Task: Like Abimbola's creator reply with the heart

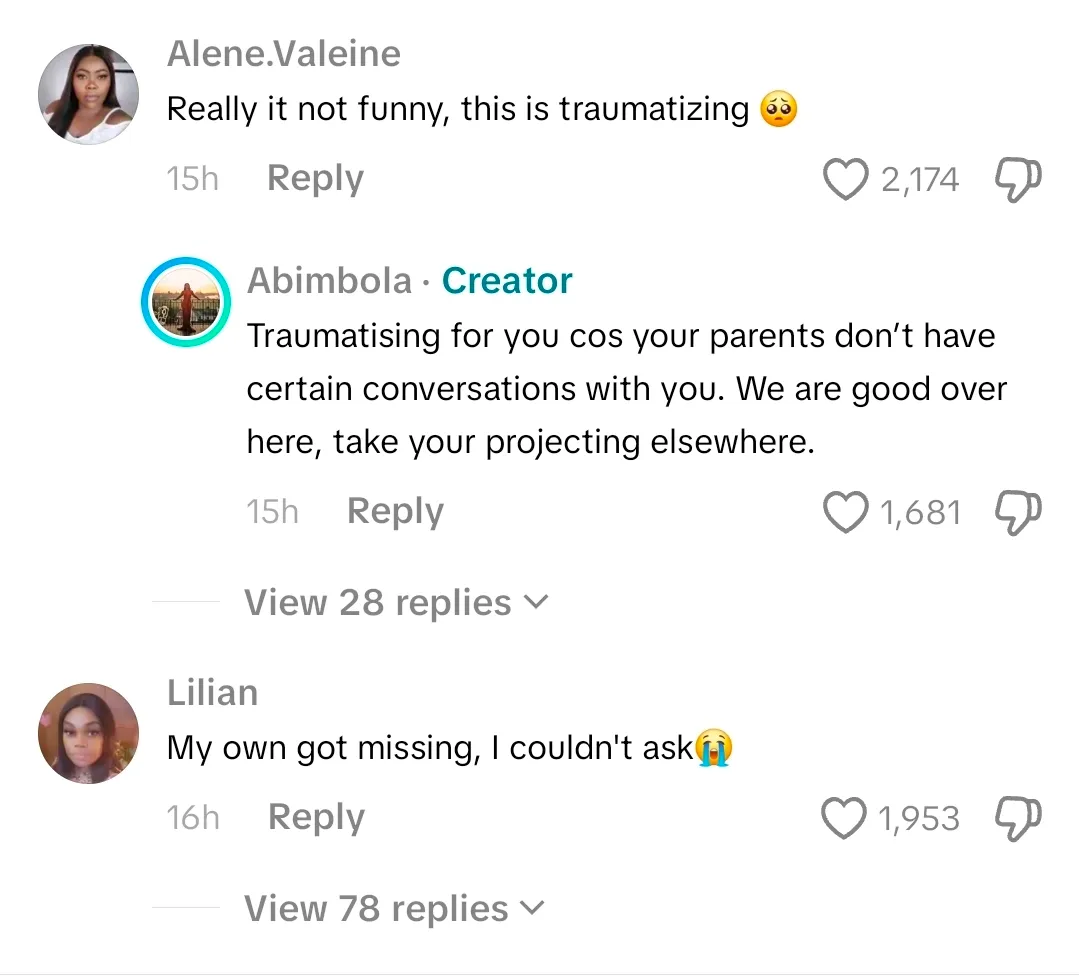Action: coord(845,513)
